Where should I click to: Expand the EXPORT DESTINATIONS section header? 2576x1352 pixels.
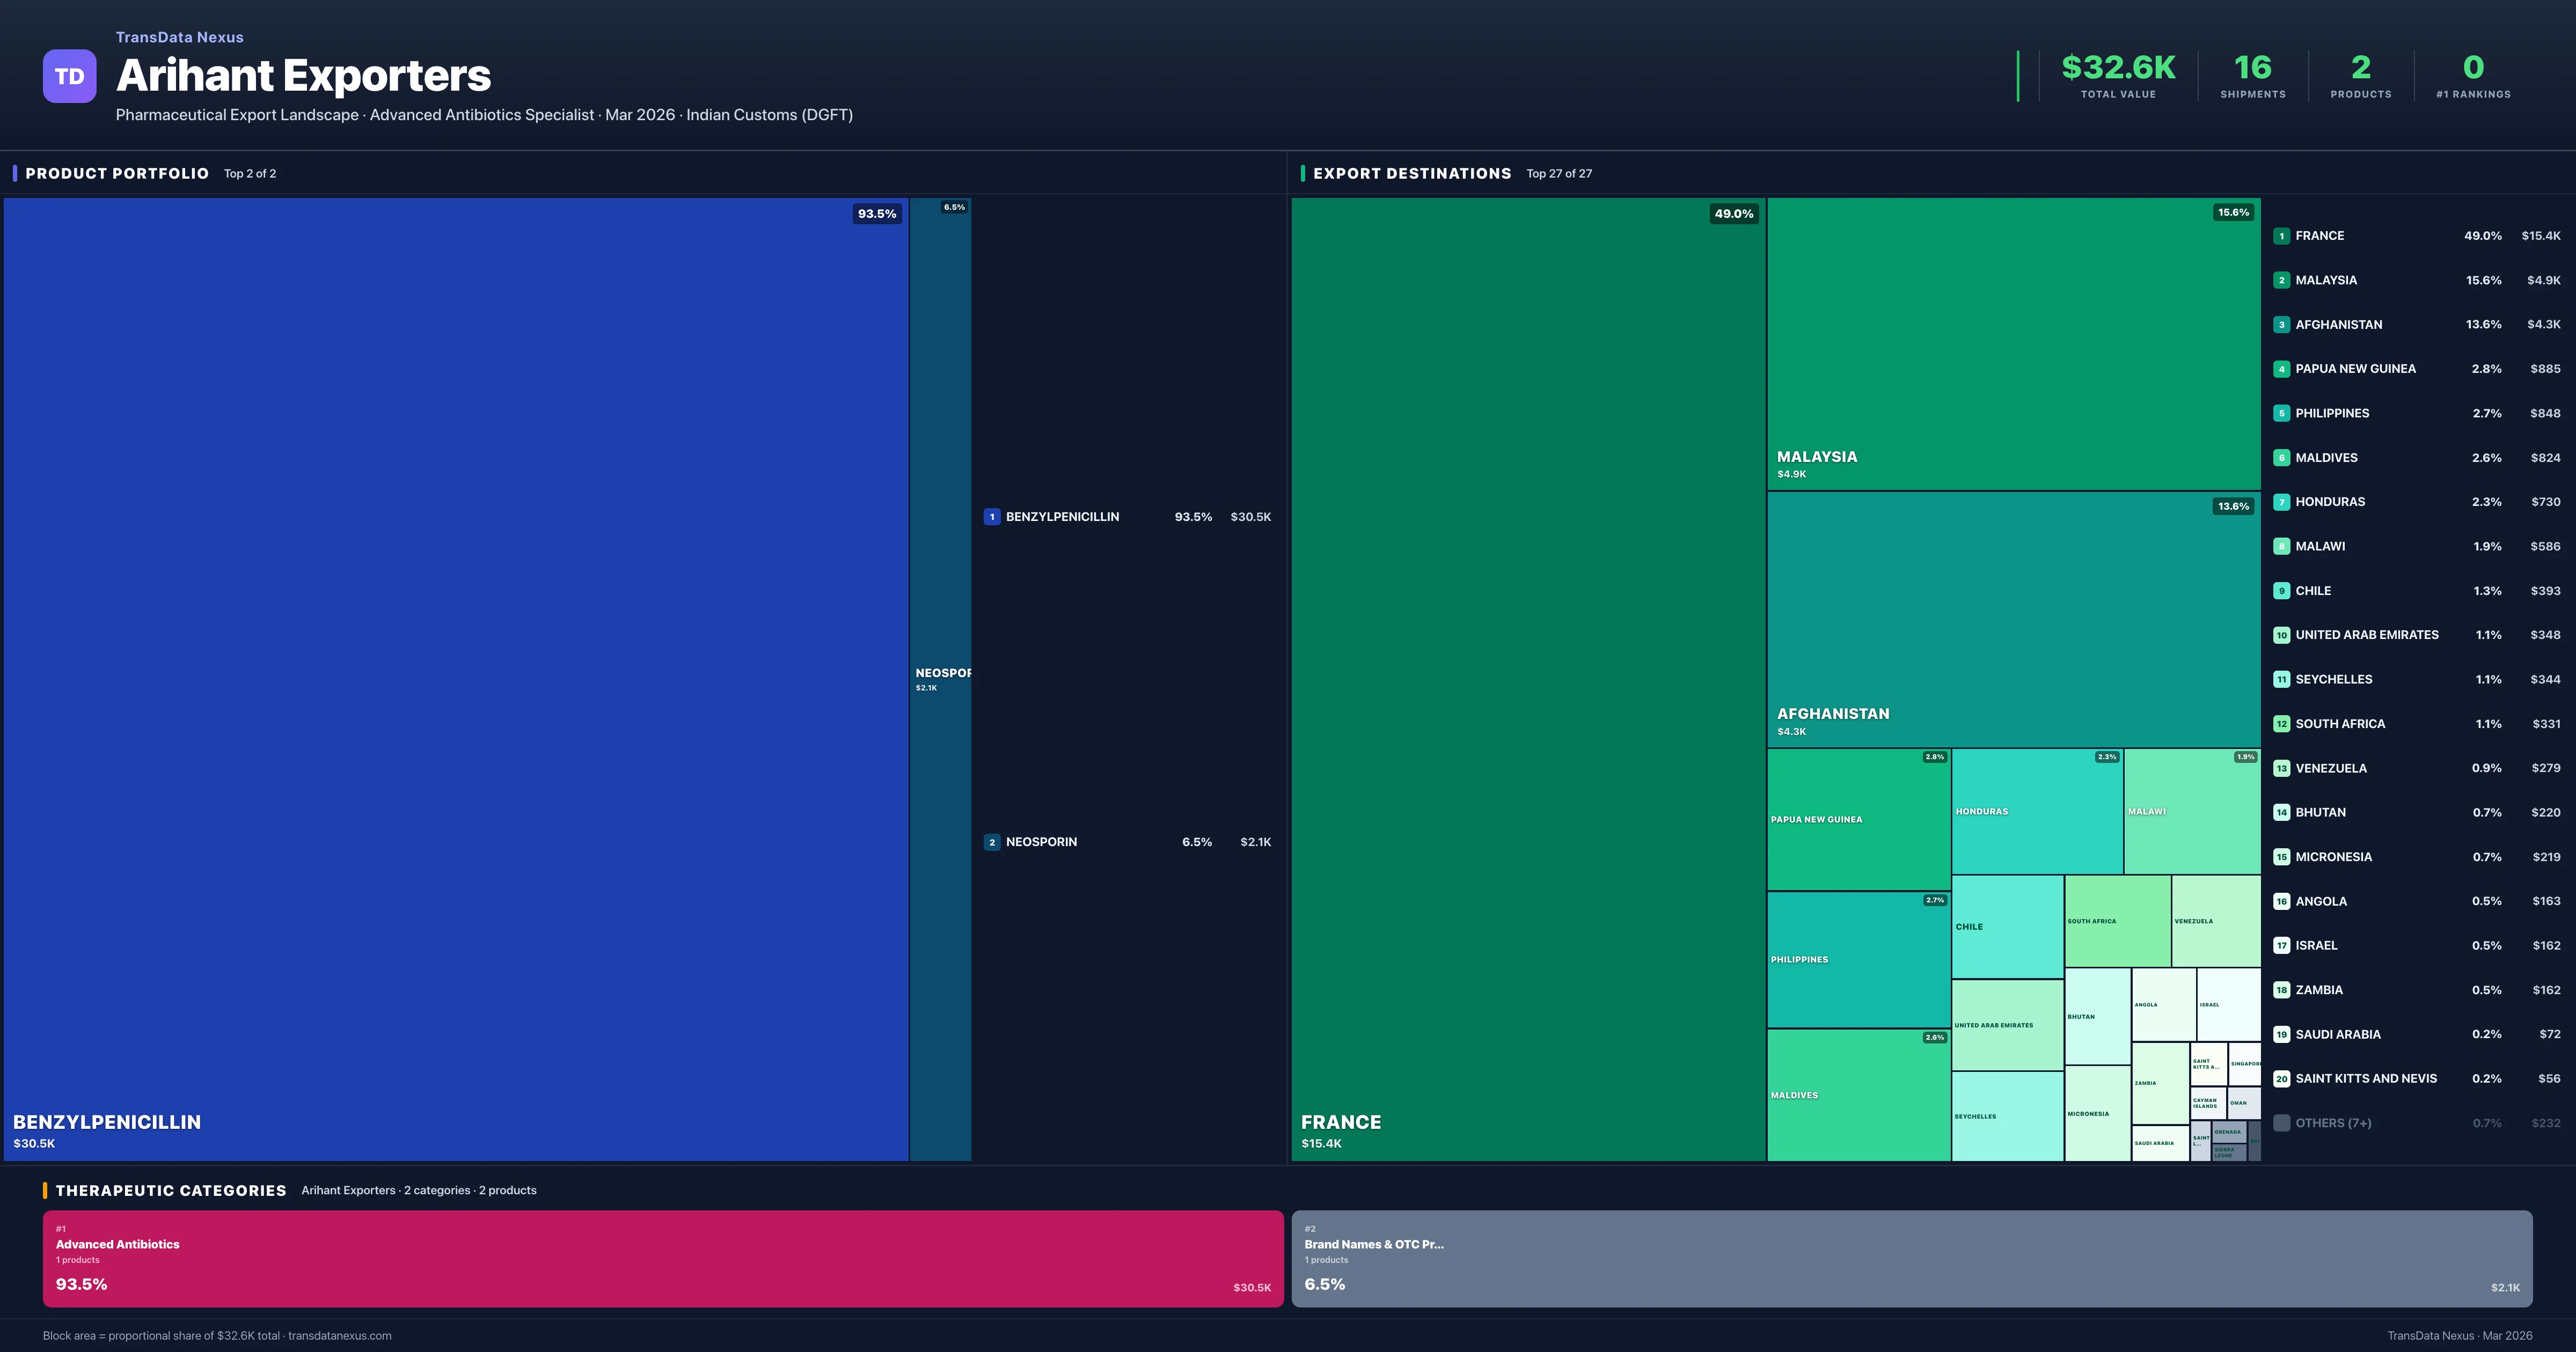coord(1412,173)
